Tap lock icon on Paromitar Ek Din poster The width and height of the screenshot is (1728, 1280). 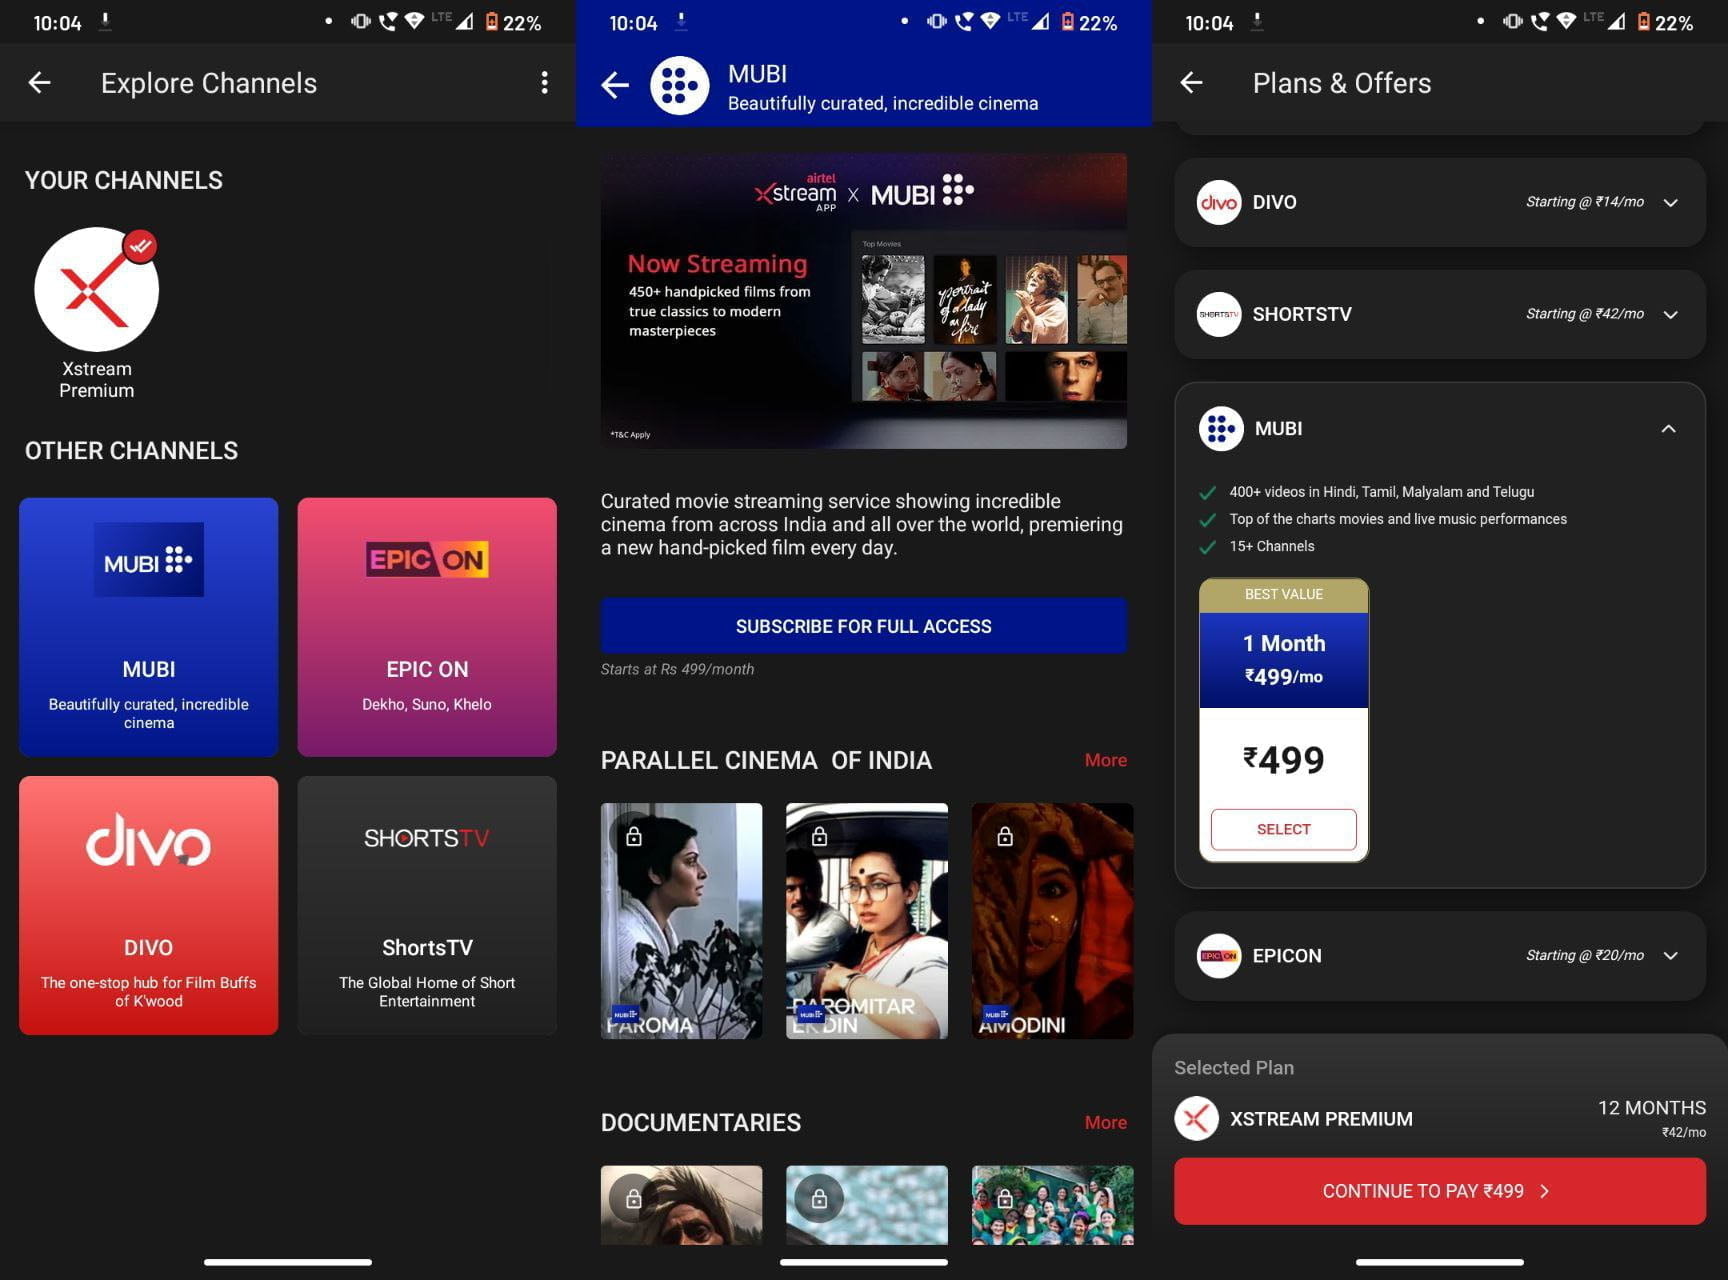(x=819, y=836)
